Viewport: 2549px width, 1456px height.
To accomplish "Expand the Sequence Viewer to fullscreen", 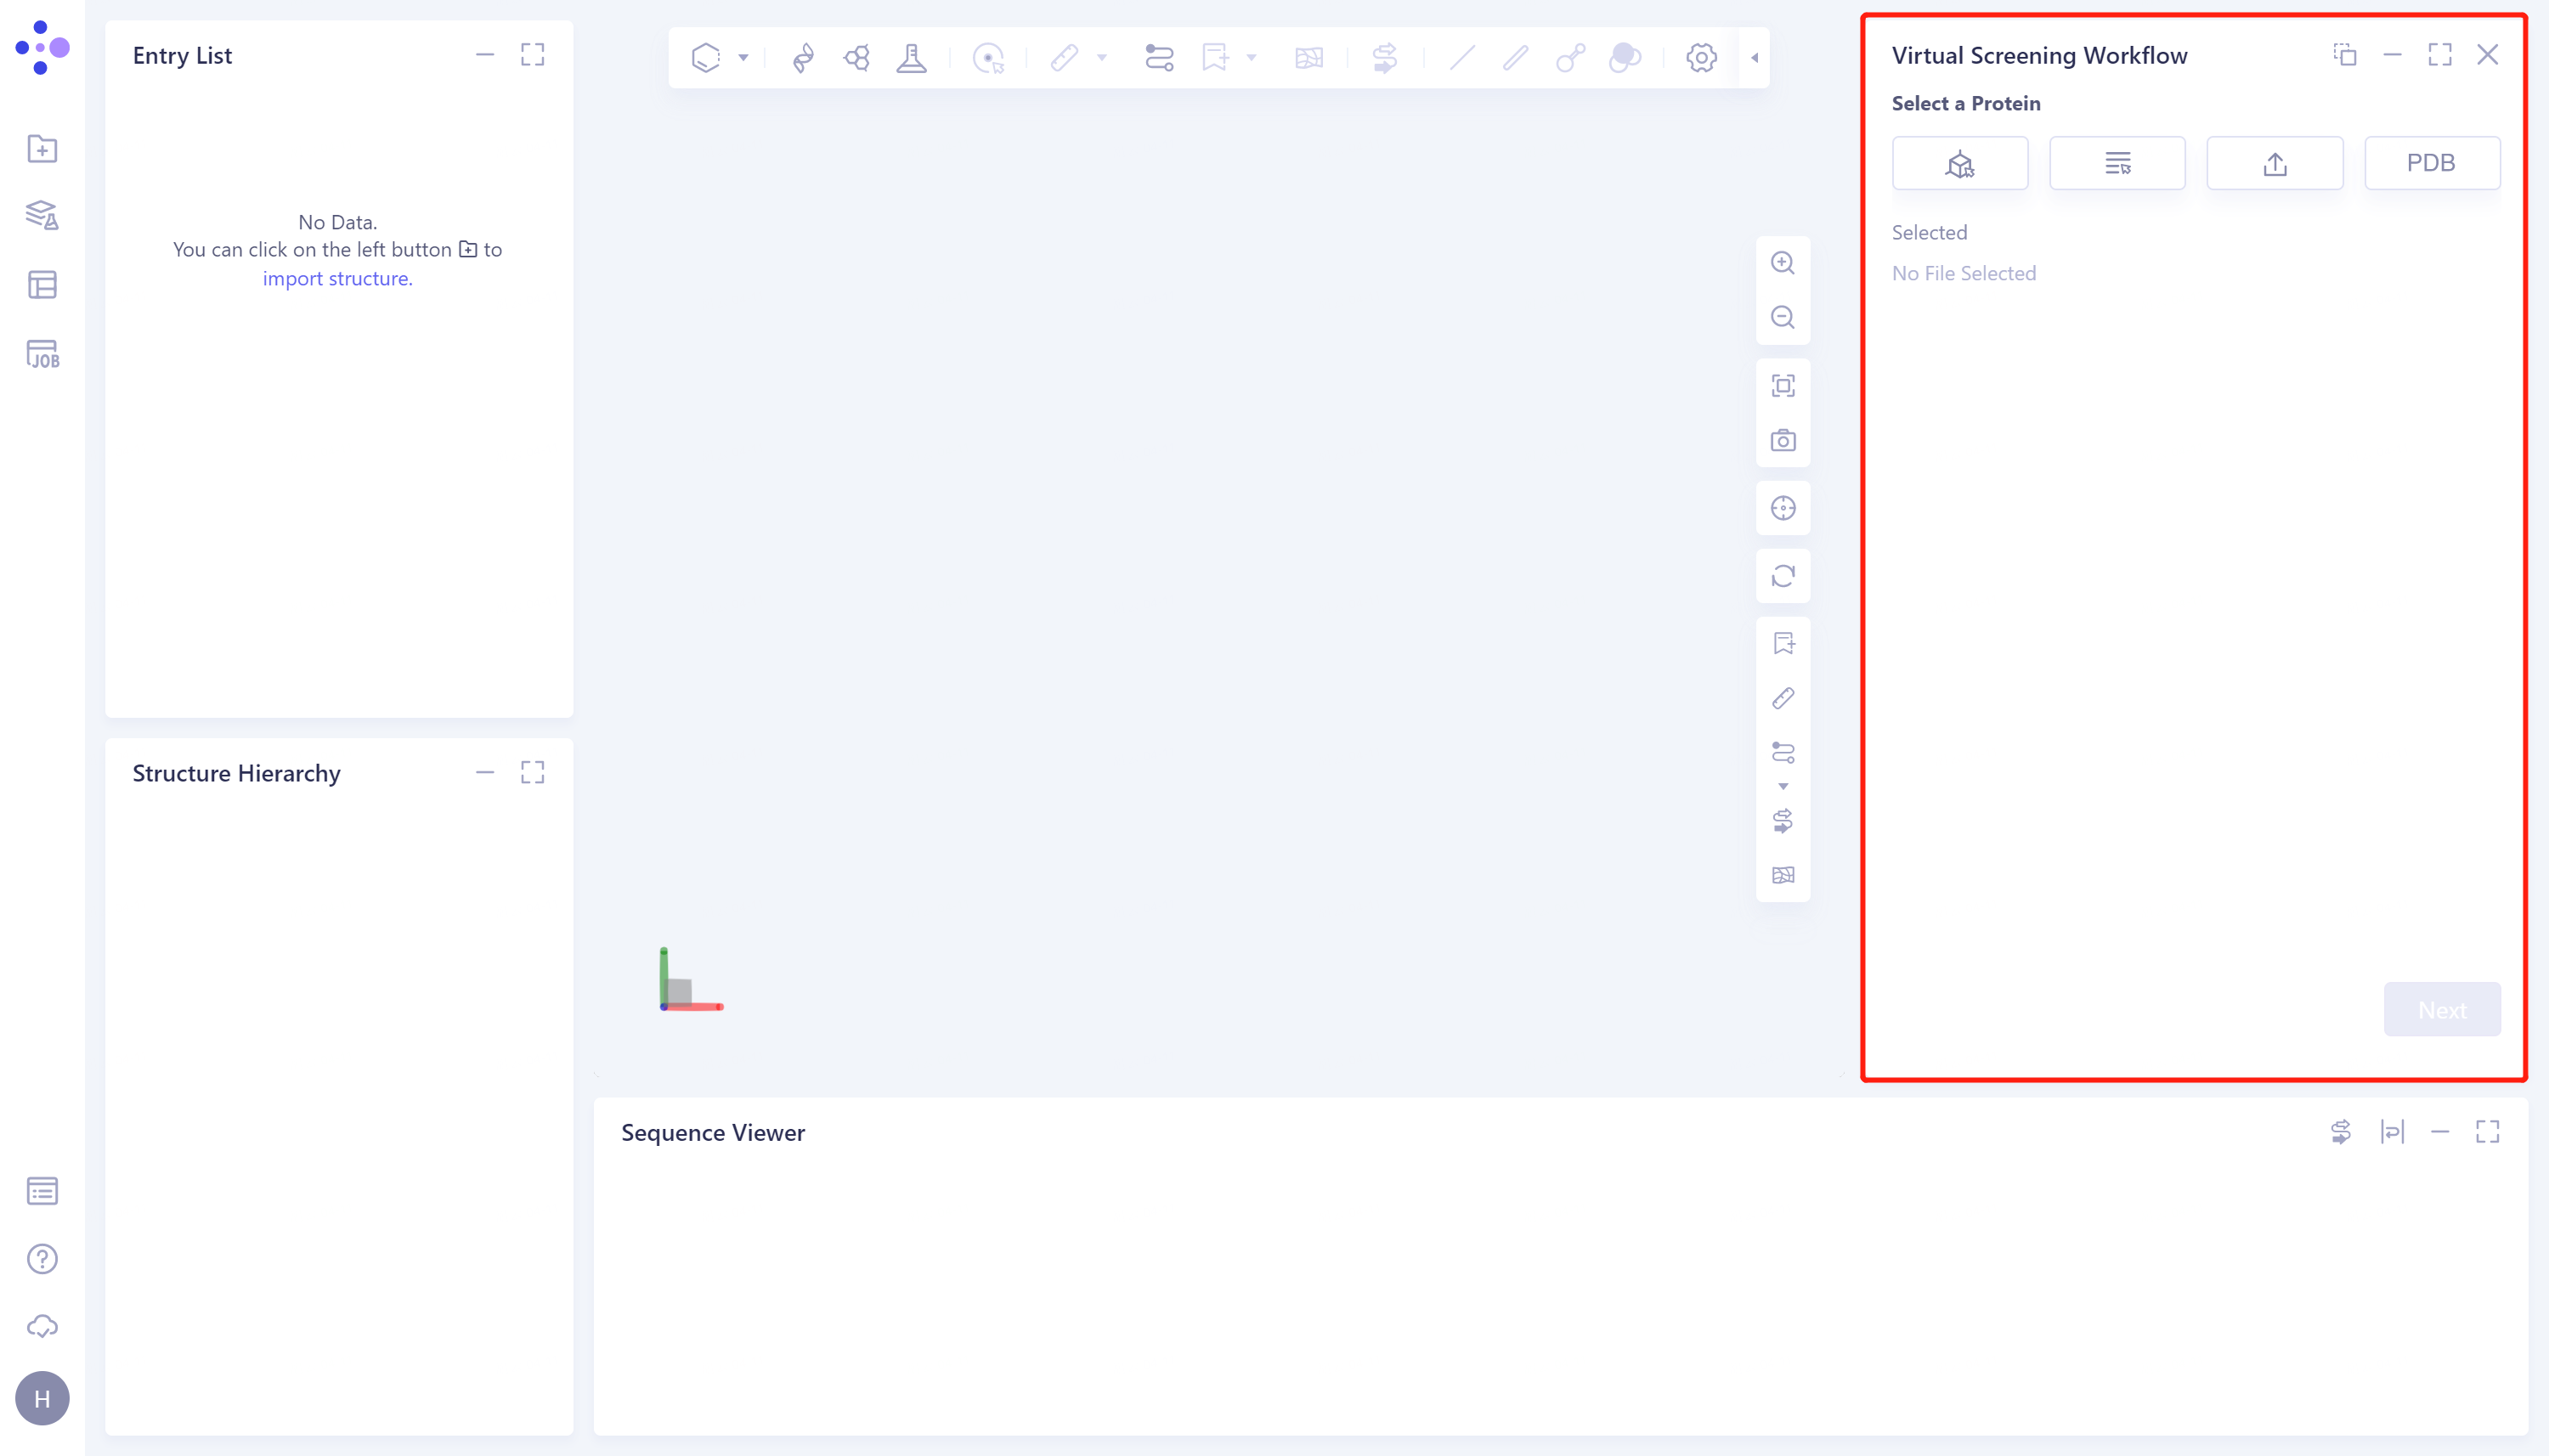I will pyautogui.click(x=2489, y=1131).
